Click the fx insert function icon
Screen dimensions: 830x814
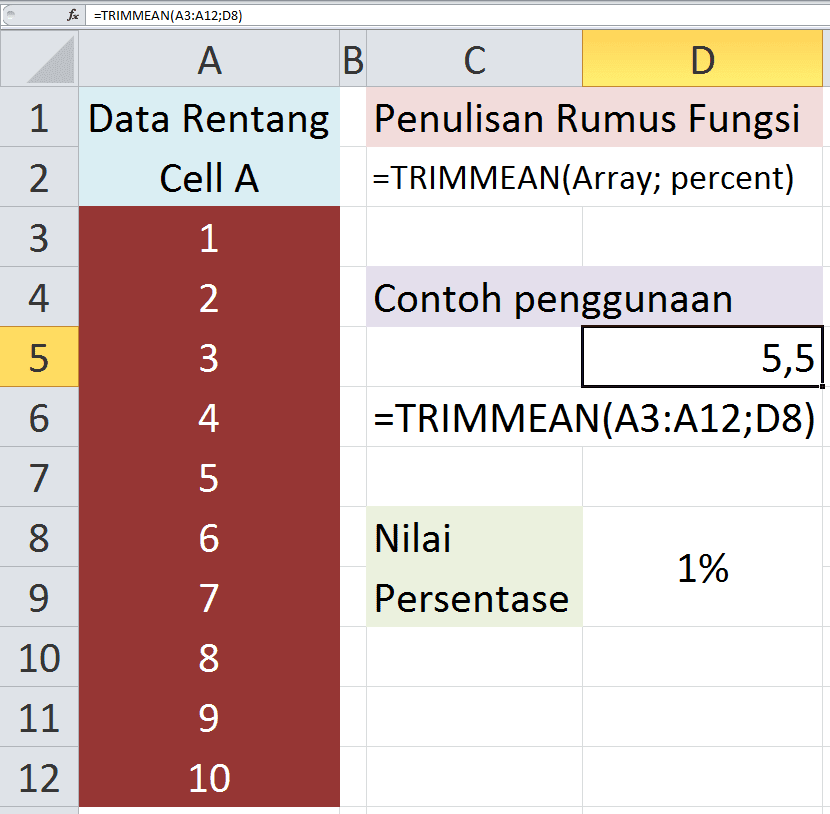(x=73, y=15)
